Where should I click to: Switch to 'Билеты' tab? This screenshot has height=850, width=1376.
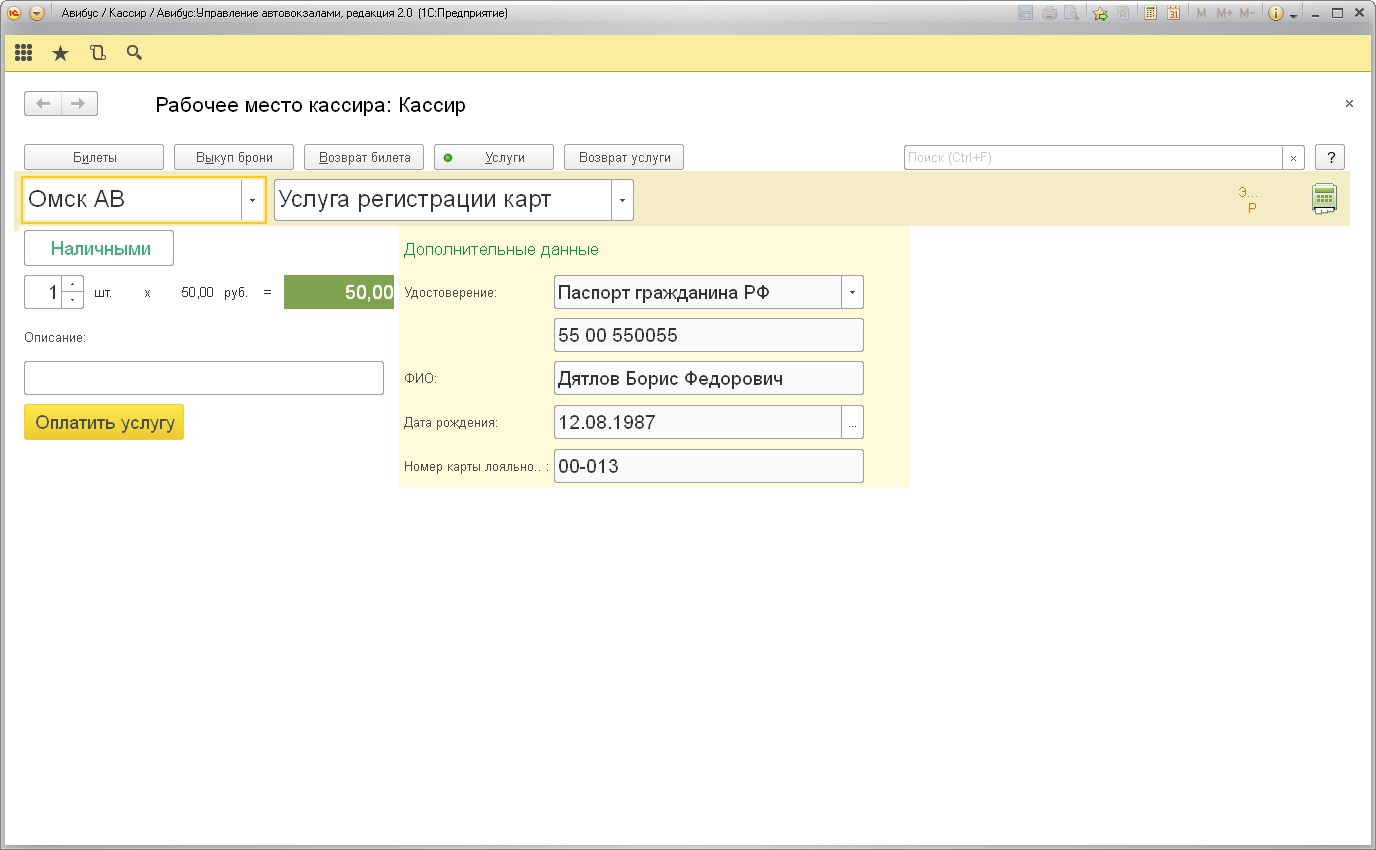pos(94,157)
